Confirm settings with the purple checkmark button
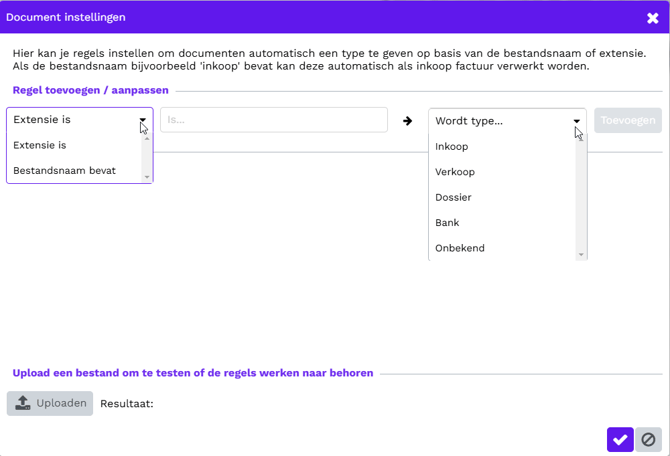Screen dimensions: 670x456 click(x=620, y=439)
